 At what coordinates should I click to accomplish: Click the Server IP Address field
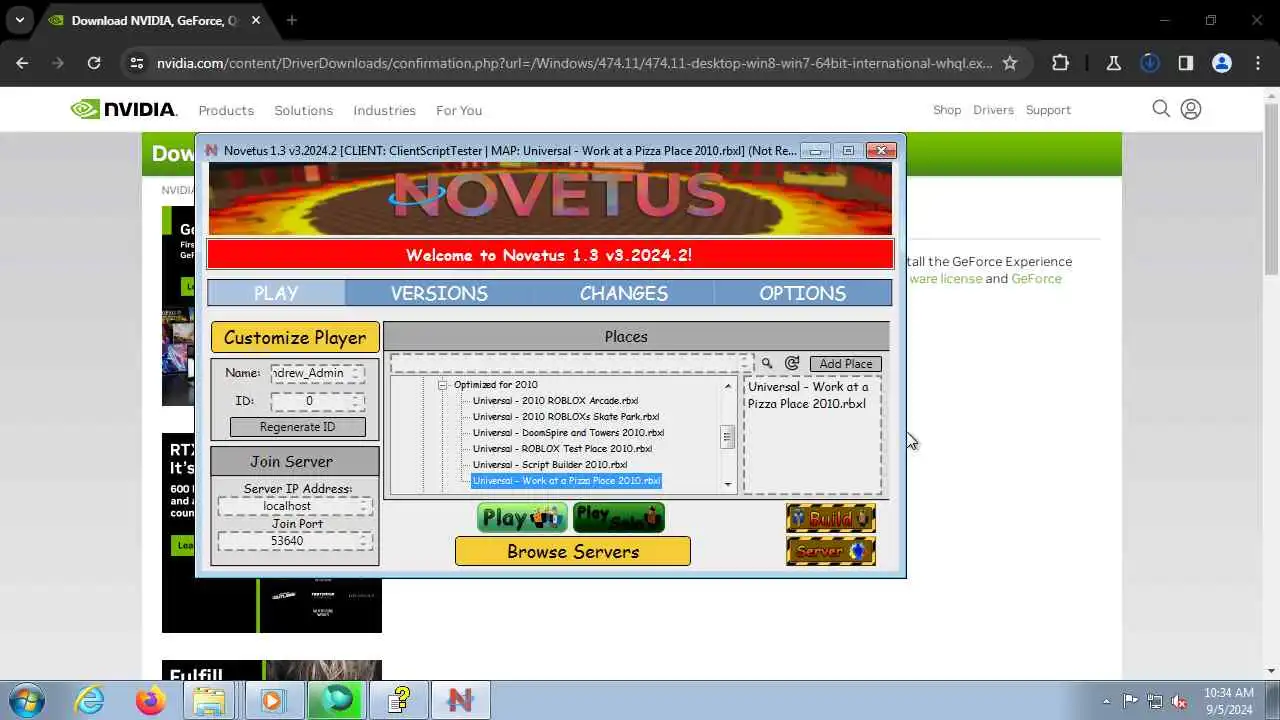[x=295, y=506]
